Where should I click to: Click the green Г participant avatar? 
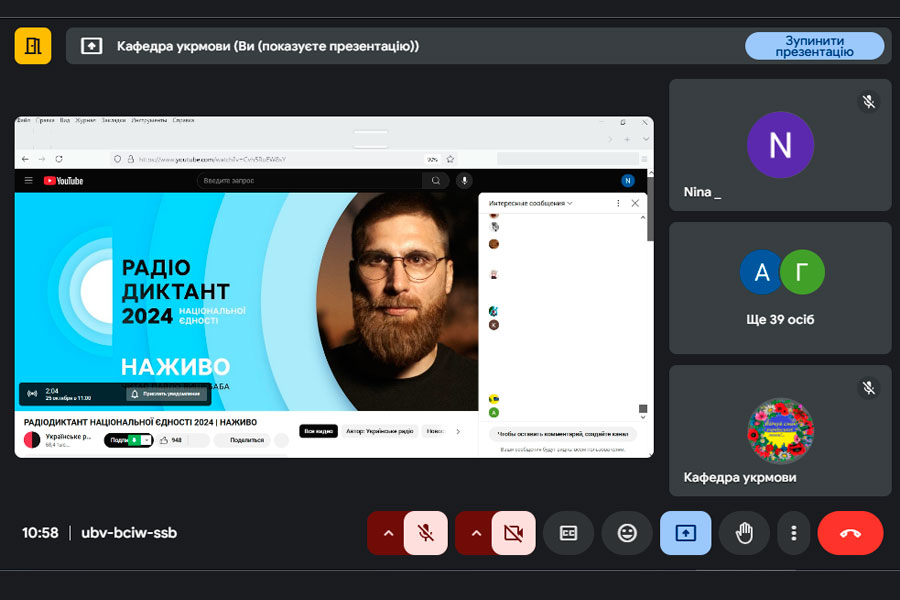click(x=802, y=272)
